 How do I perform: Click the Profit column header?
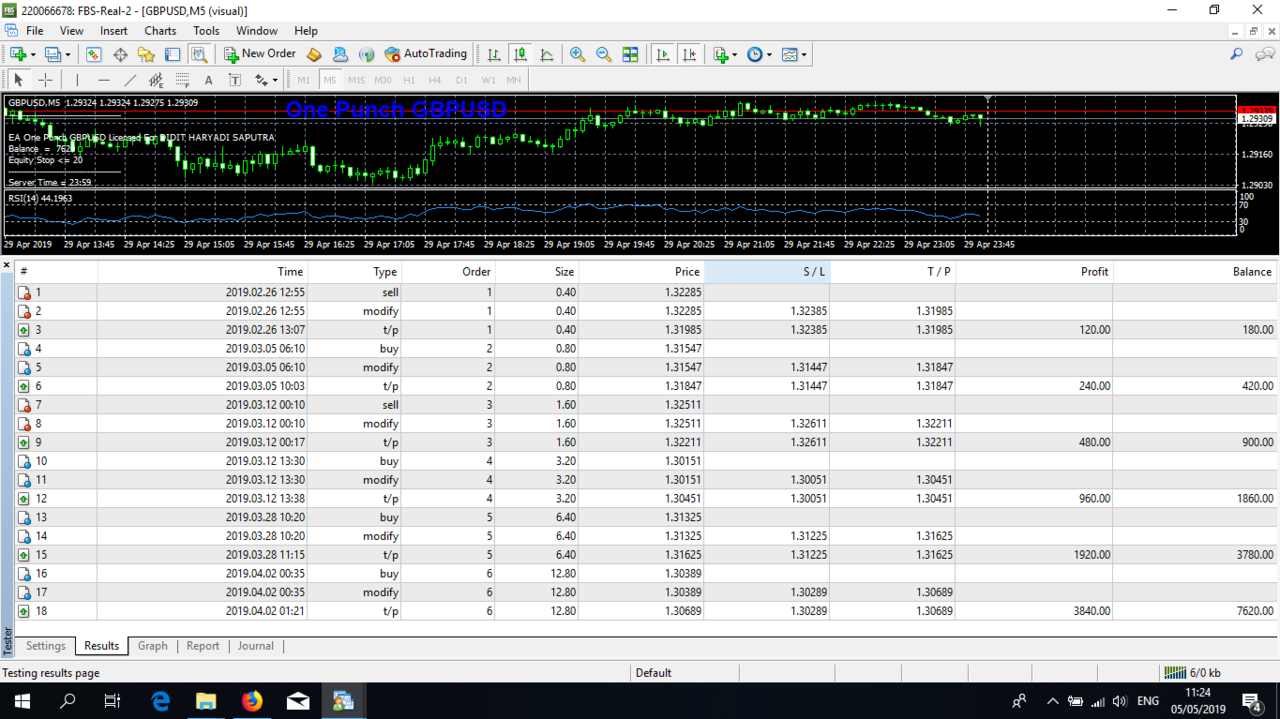pos(1034,271)
